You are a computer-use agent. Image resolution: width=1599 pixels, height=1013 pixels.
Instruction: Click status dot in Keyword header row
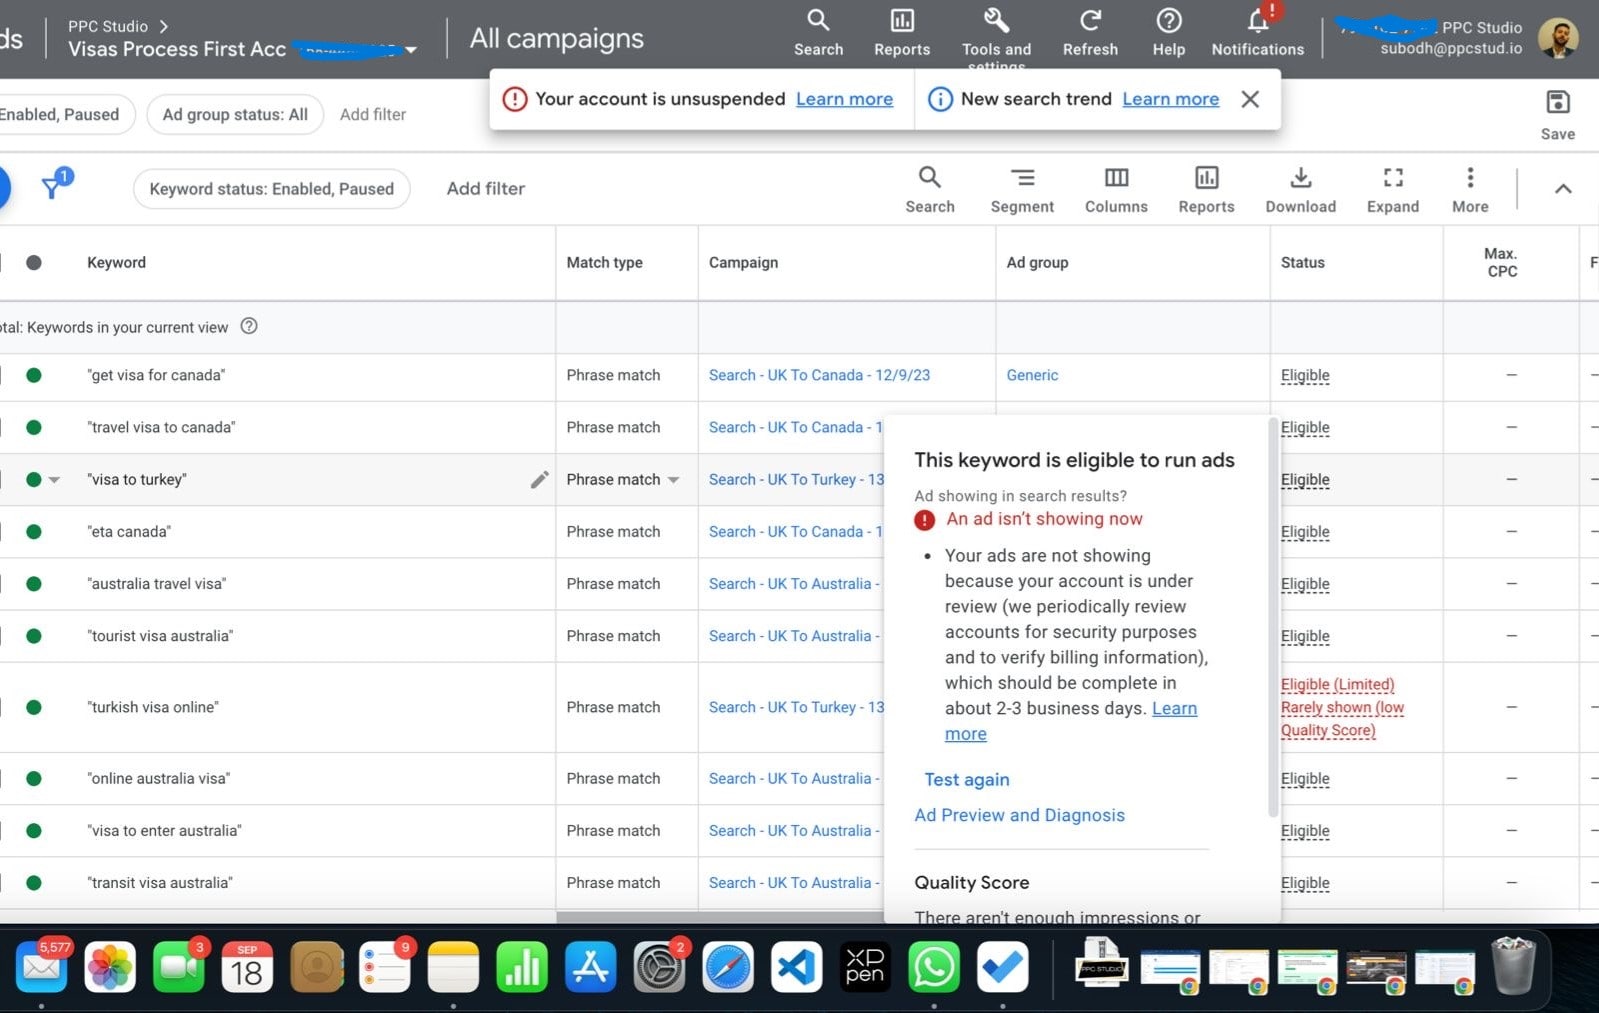coord(34,263)
